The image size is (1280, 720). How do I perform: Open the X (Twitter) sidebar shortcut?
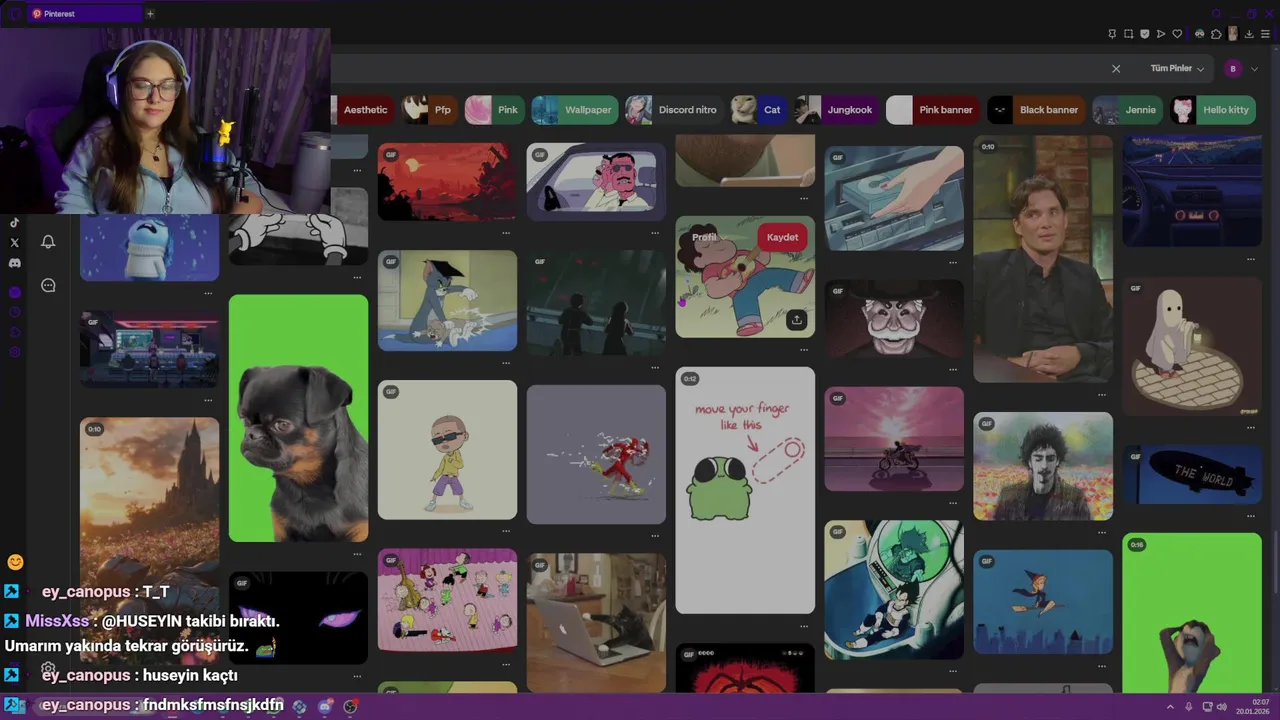tap(14, 243)
